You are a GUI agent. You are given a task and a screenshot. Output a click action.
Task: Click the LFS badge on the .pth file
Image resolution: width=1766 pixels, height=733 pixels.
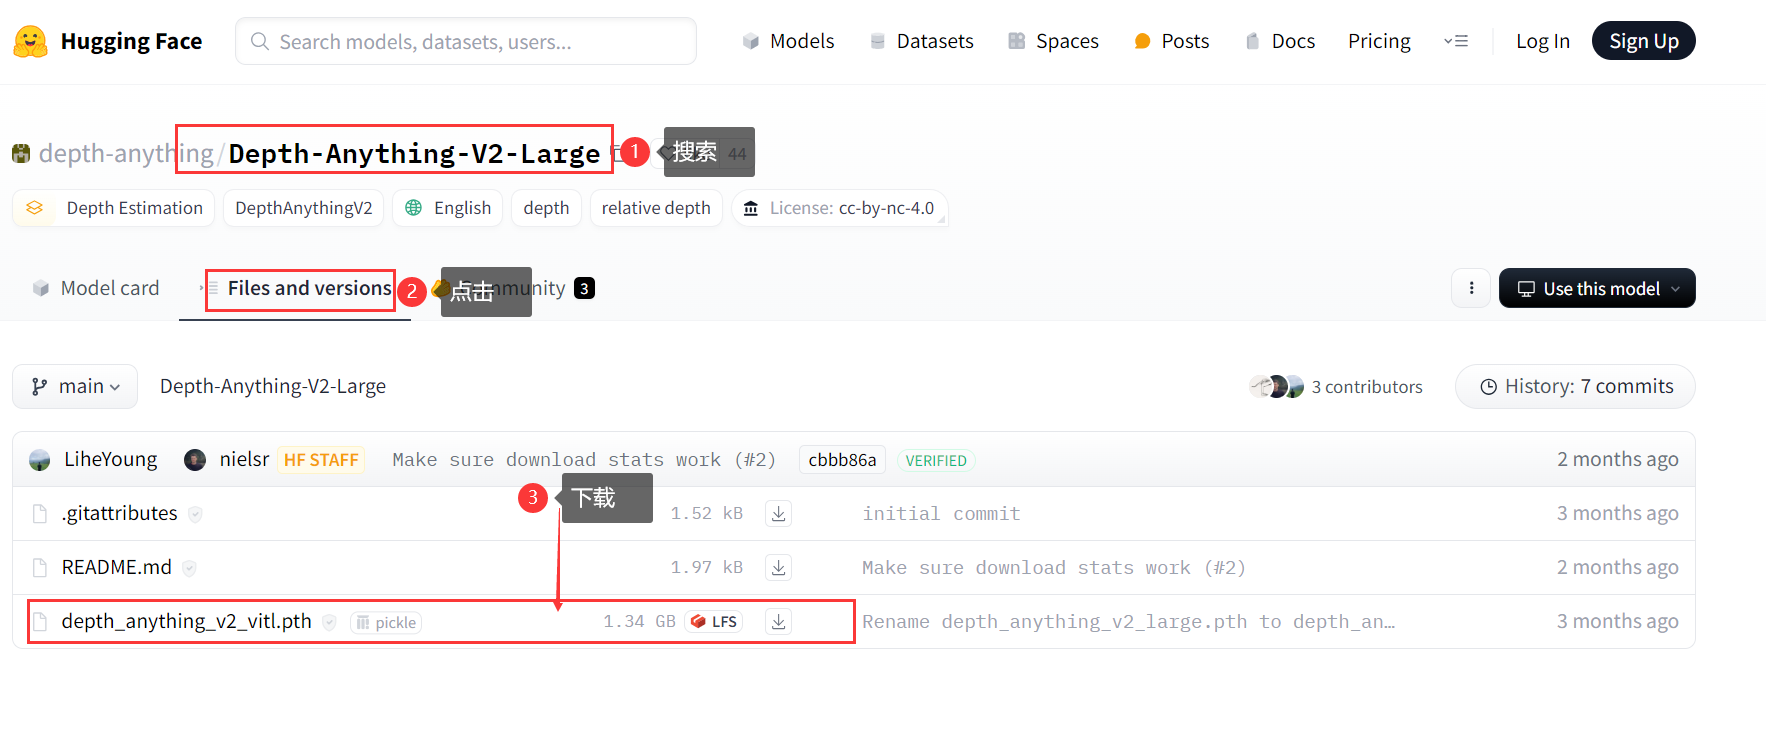714,621
